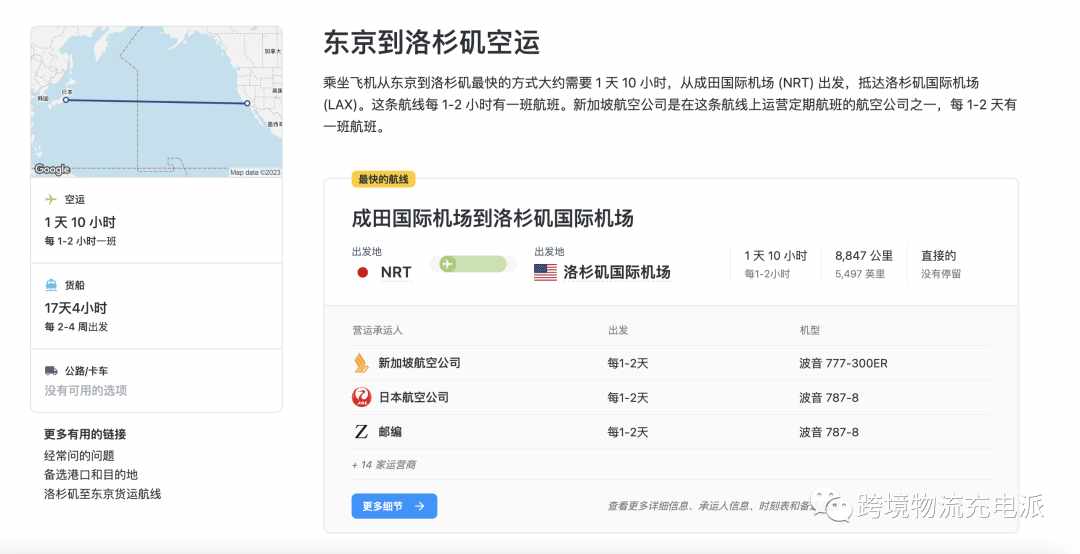Click the road/truck icon
This screenshot has height=554, width=1080.
[51, 371]
